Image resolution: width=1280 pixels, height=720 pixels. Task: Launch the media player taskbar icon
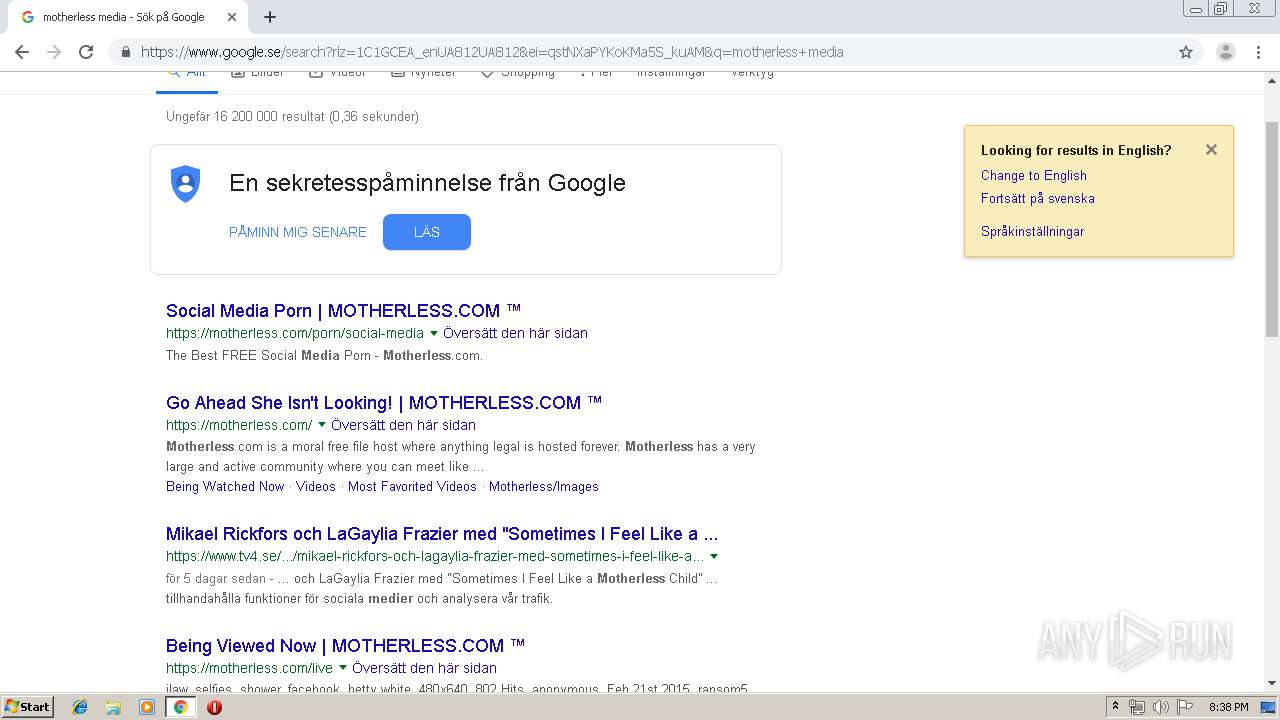pyautogui.click(x=147, y=707)
